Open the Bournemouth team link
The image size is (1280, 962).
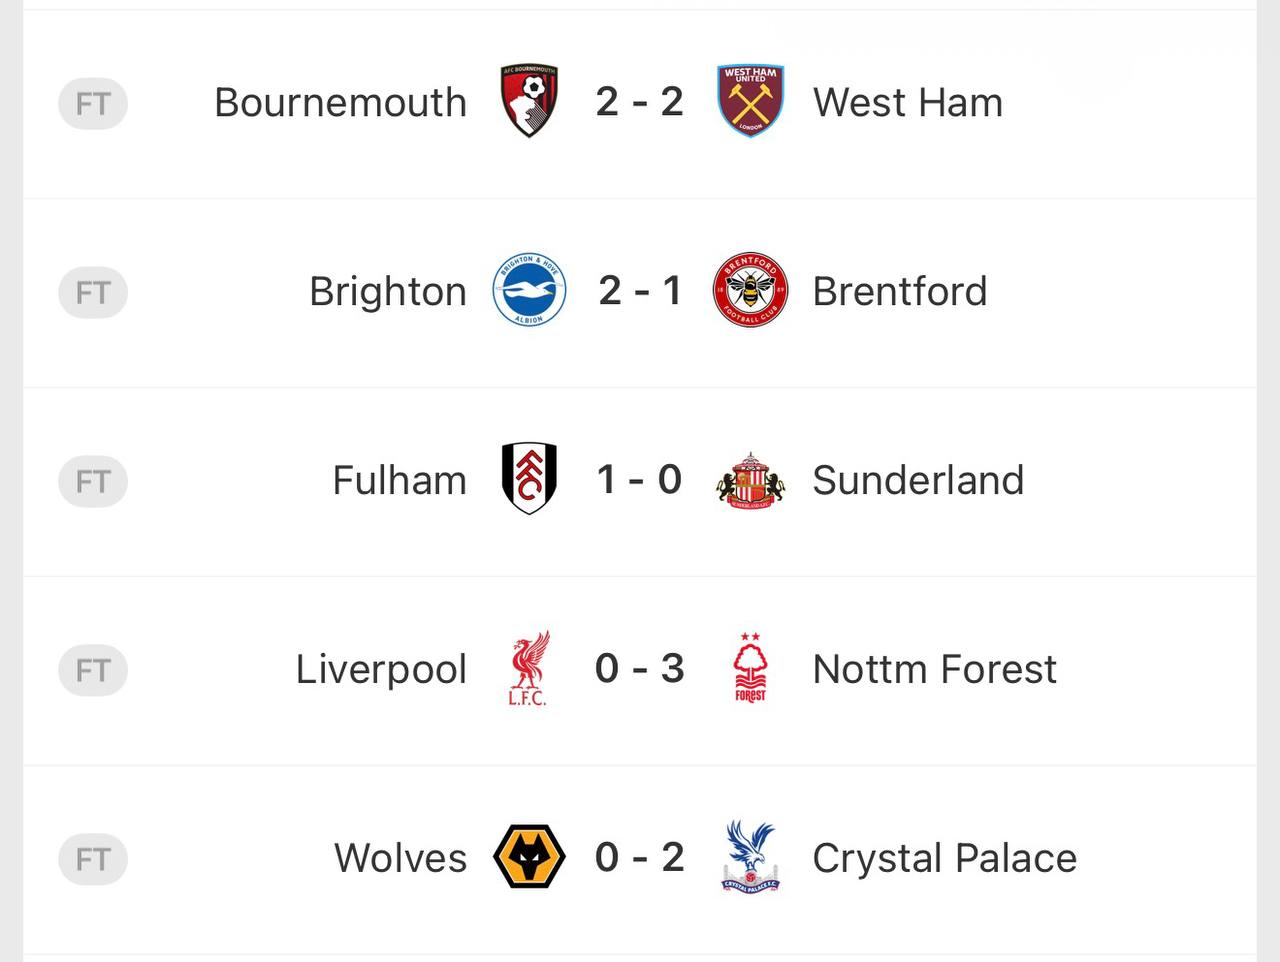tap(340, 102)
